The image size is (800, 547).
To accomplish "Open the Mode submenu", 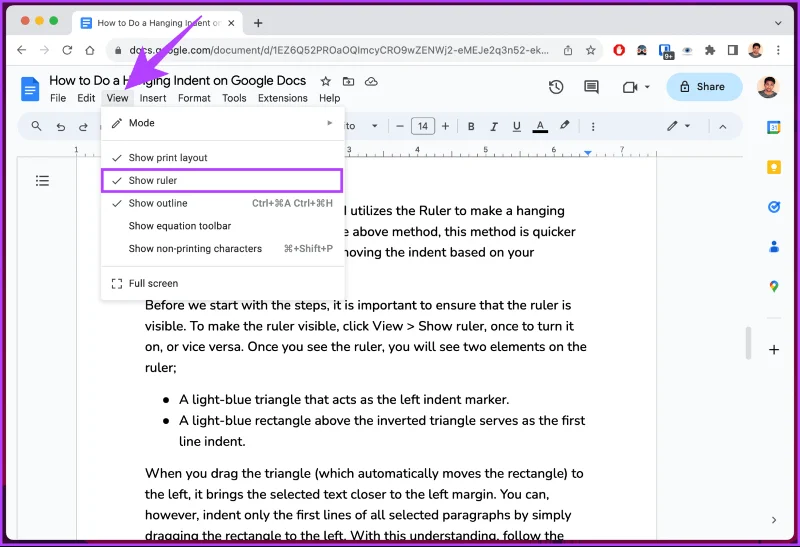I will 222,123.
